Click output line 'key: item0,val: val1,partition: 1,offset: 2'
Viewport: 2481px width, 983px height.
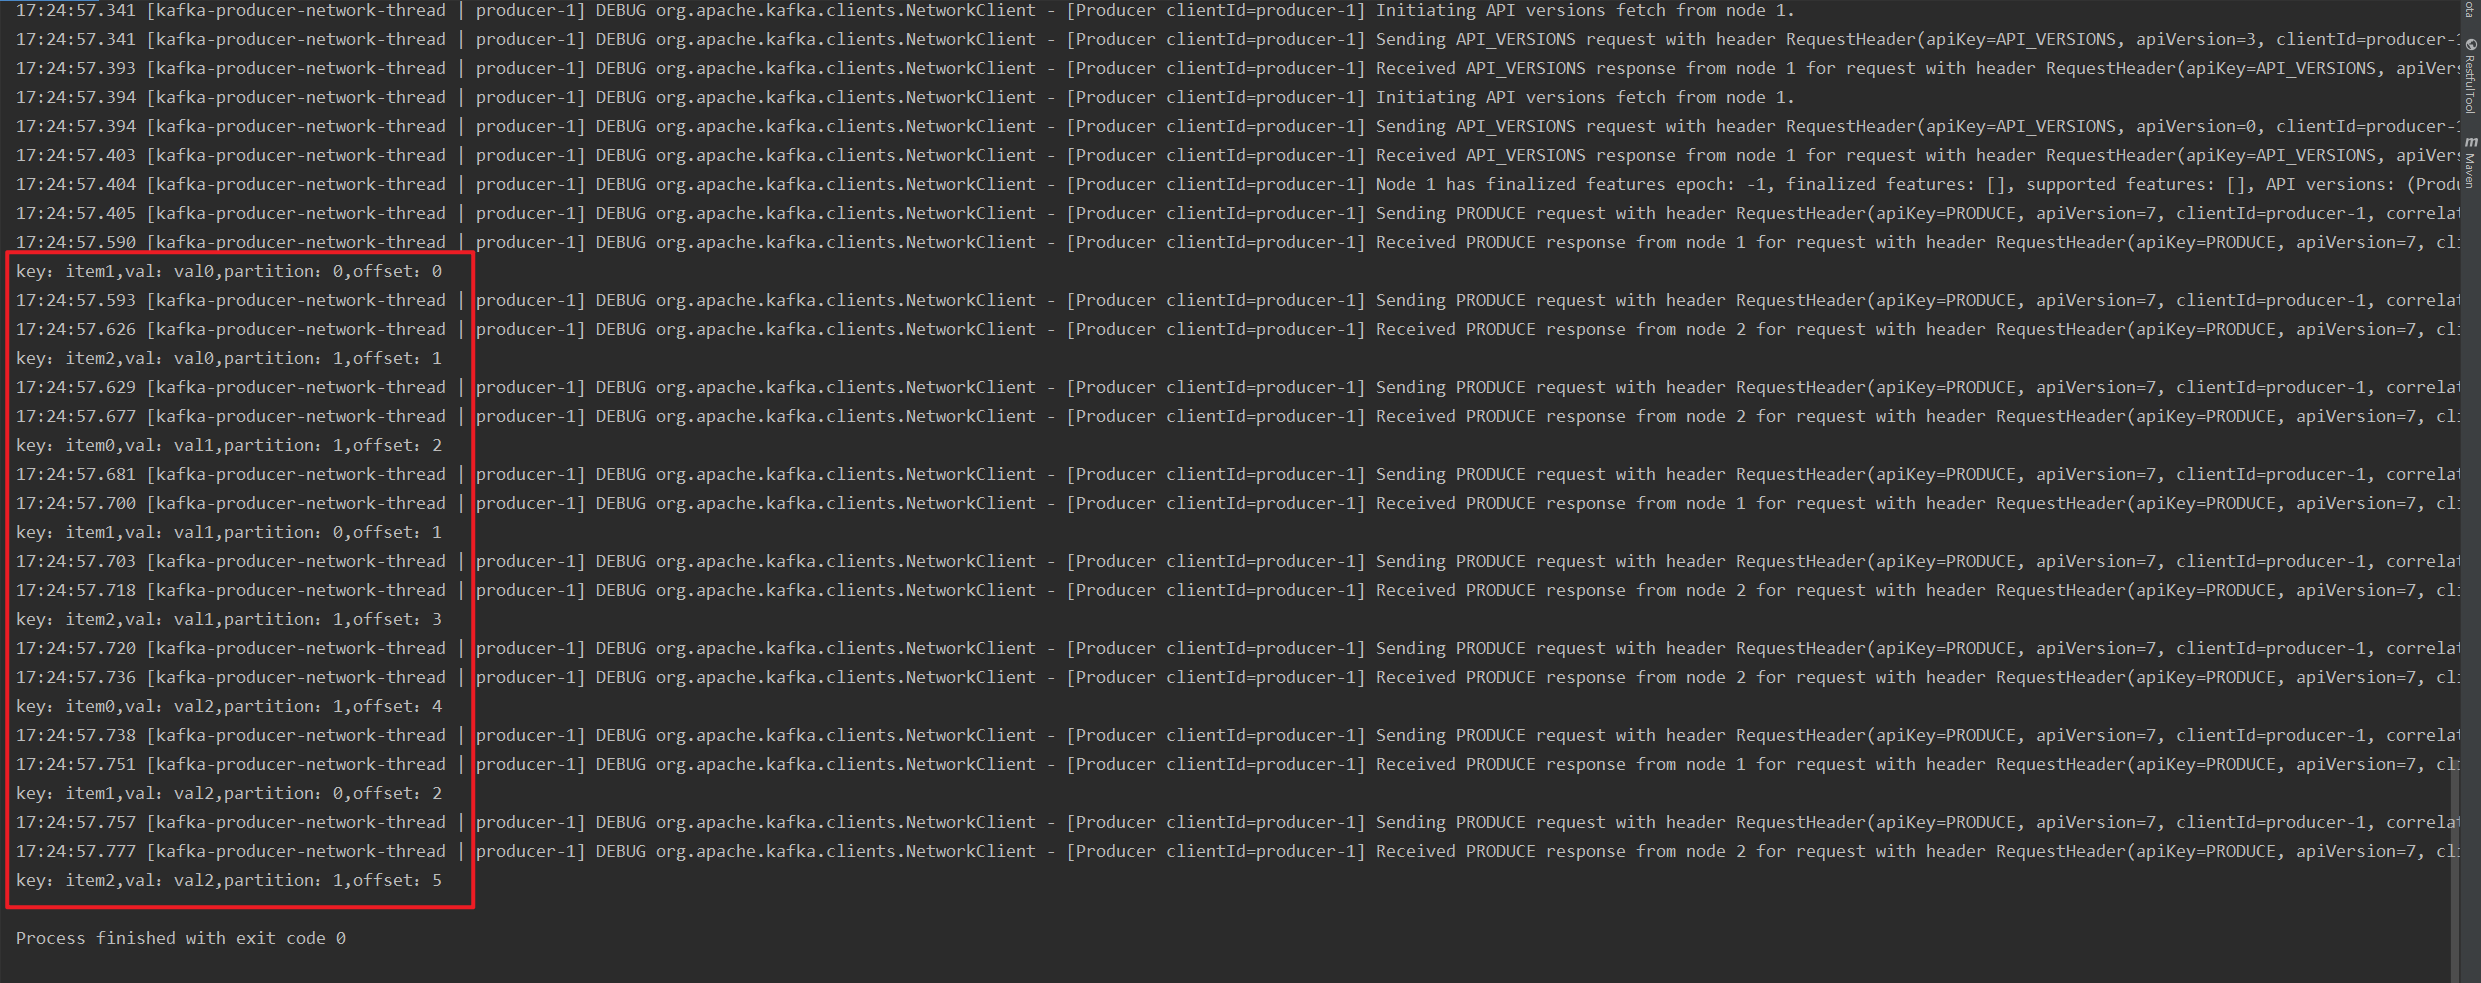coord(229,445)
